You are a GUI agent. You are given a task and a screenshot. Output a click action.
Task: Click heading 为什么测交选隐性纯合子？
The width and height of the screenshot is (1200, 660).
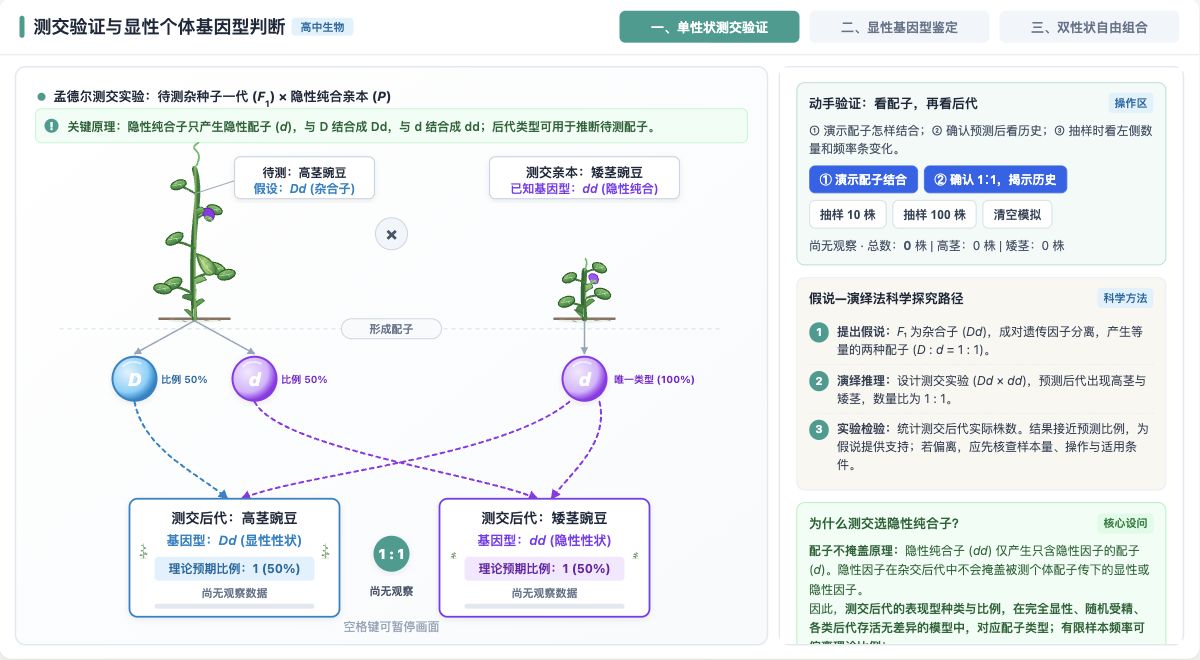point(884,523)
